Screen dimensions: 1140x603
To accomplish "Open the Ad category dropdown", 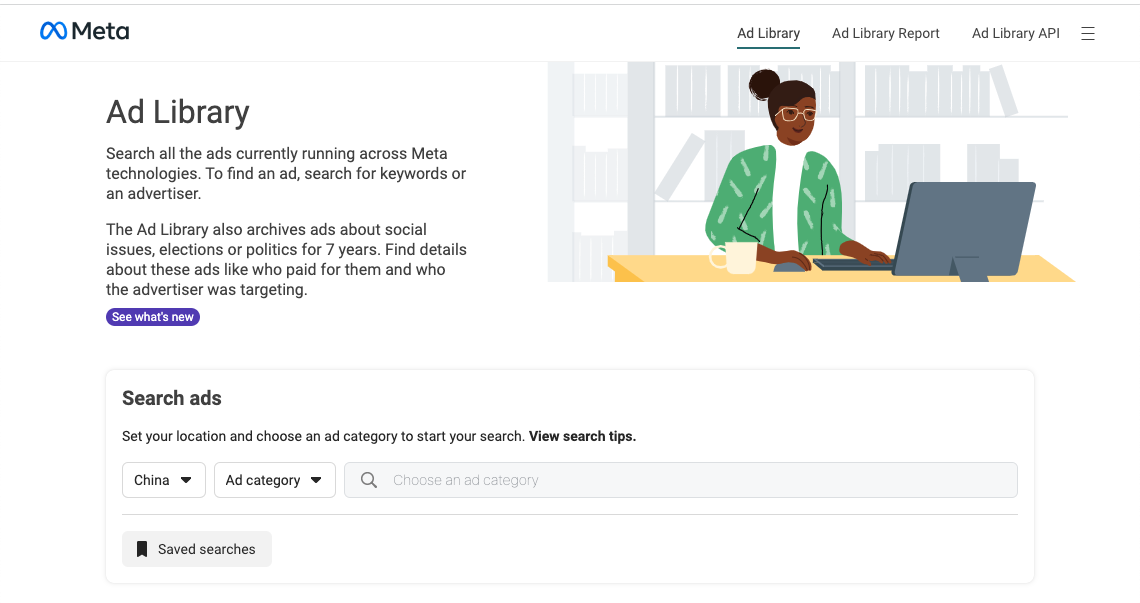I will point(274,480).
